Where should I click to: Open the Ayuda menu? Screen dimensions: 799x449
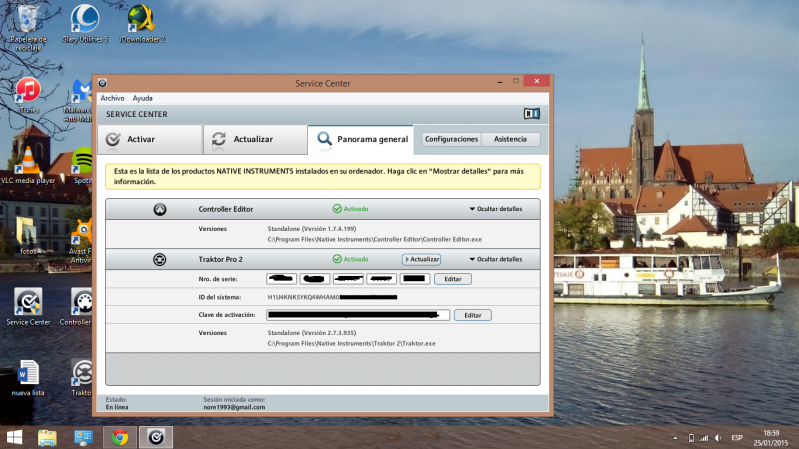(143, 98)
